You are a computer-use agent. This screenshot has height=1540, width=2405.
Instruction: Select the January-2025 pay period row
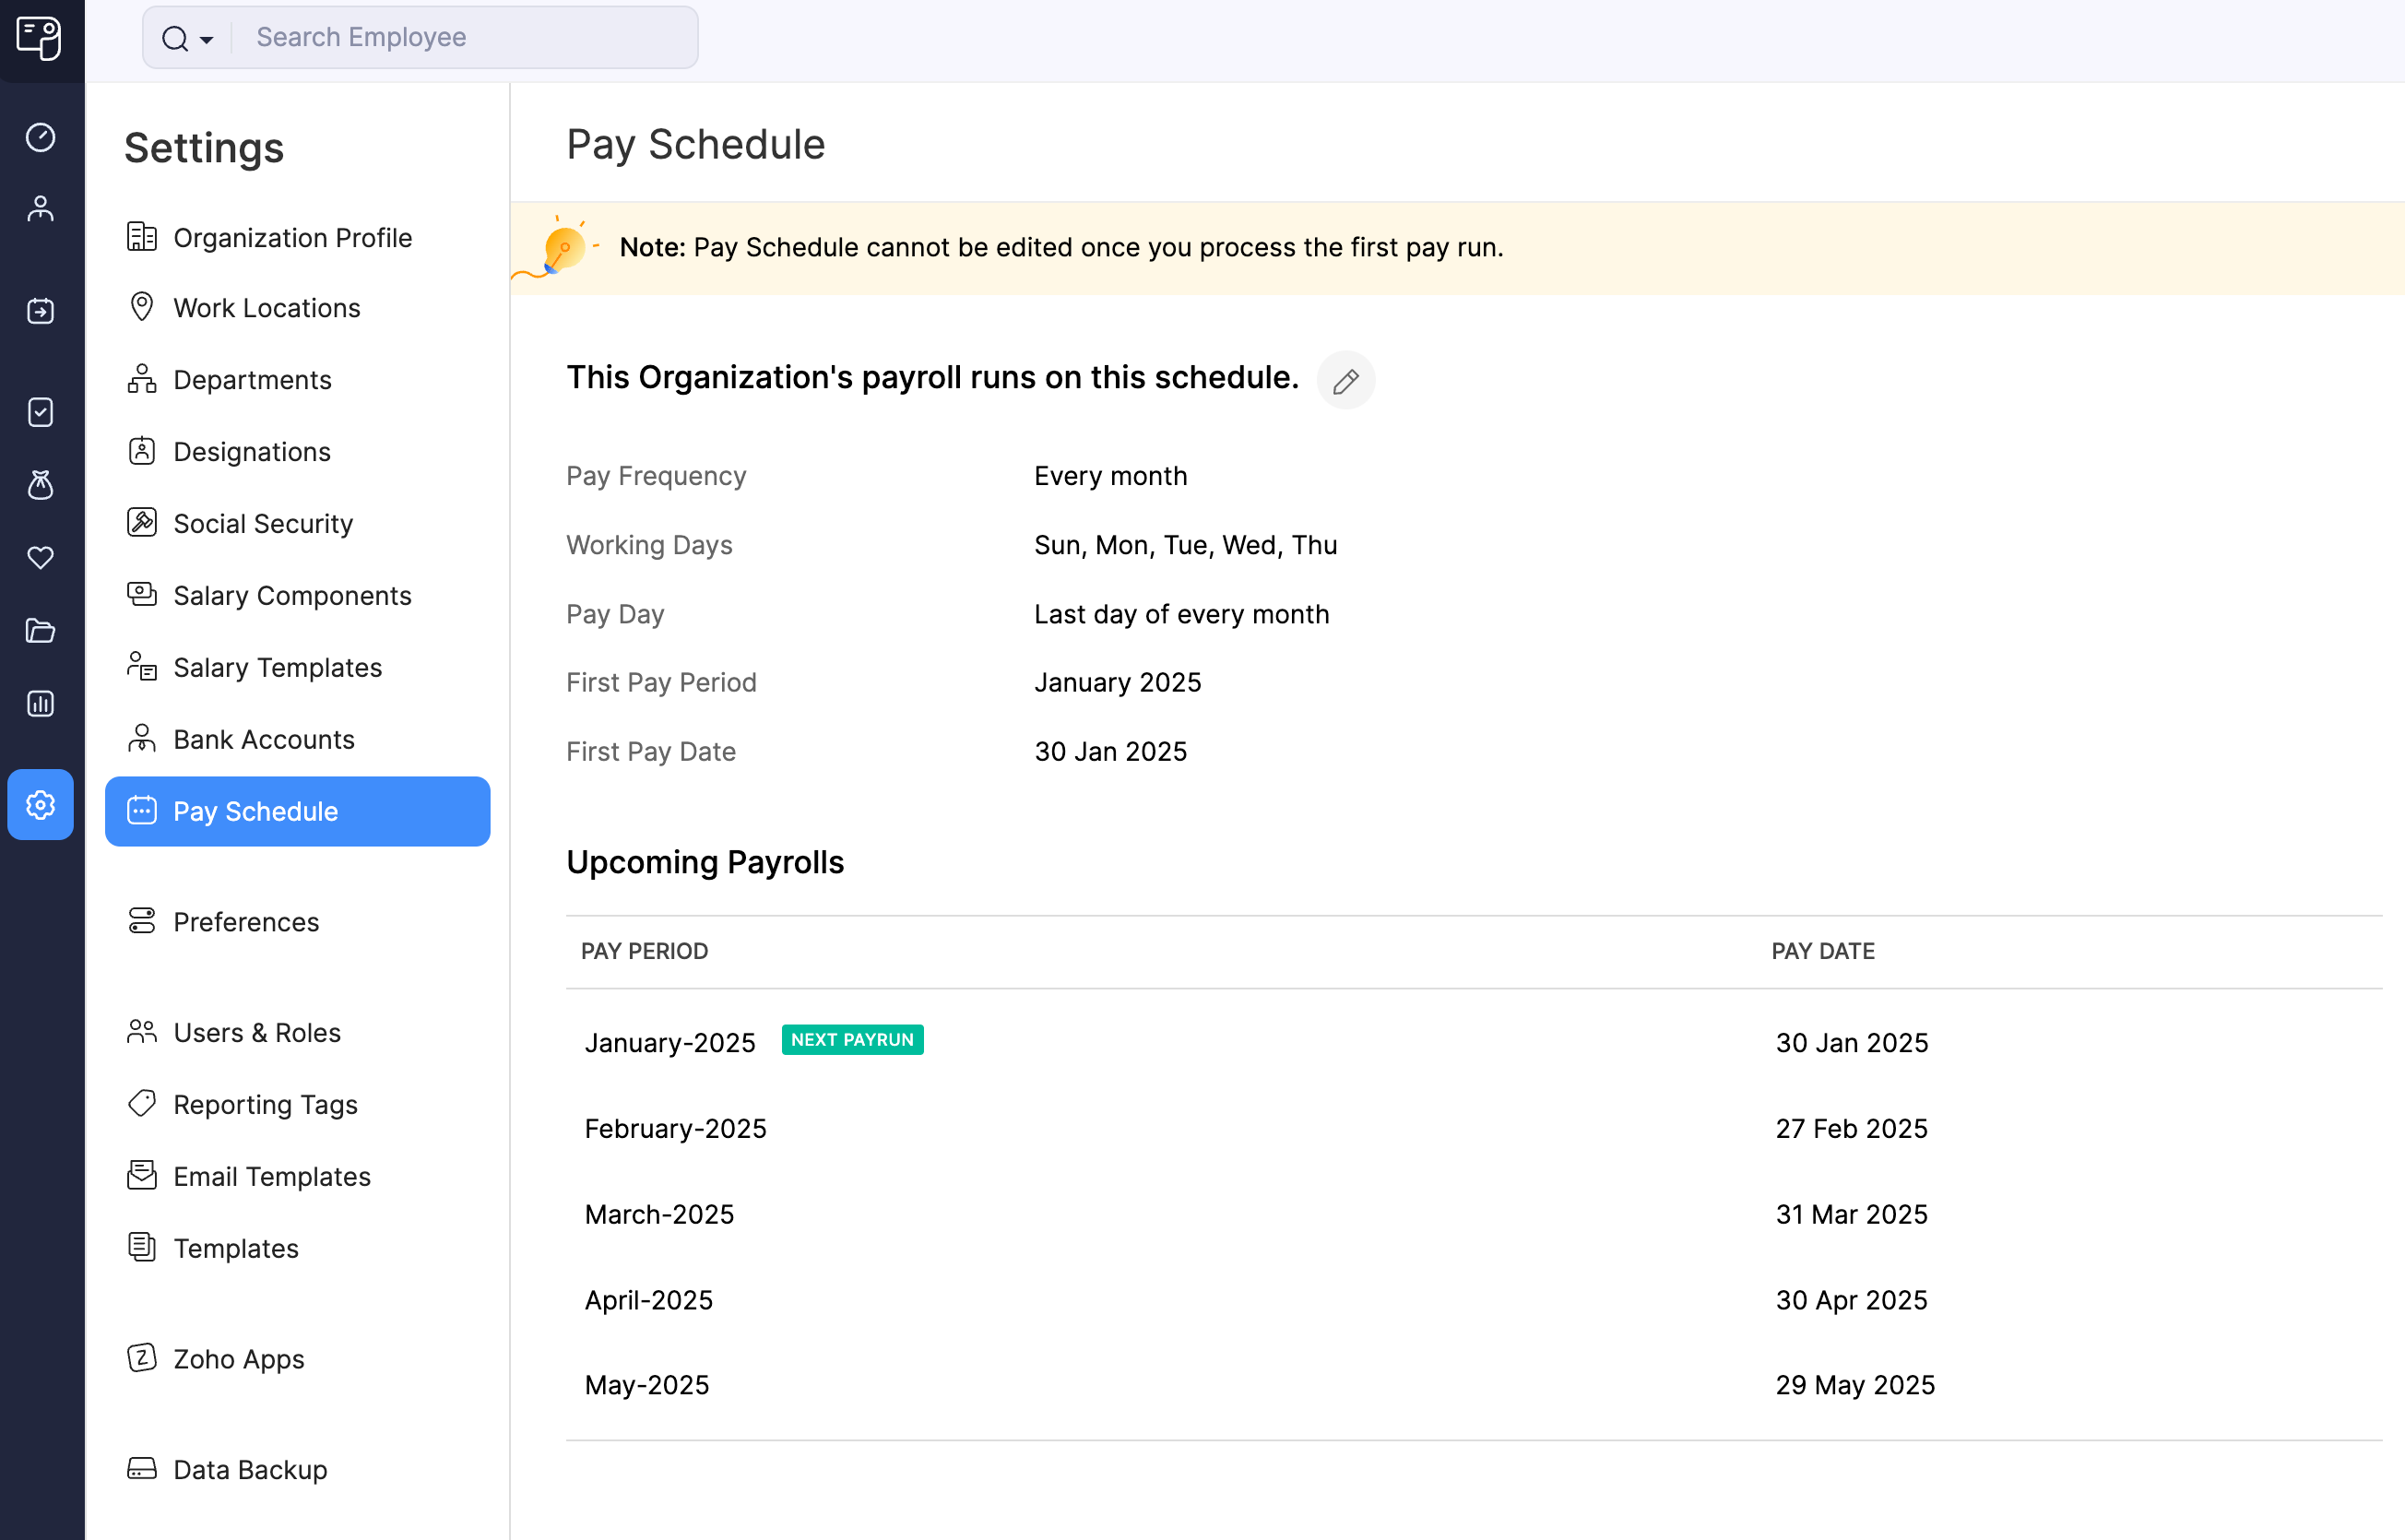(x=670, y=1042)
